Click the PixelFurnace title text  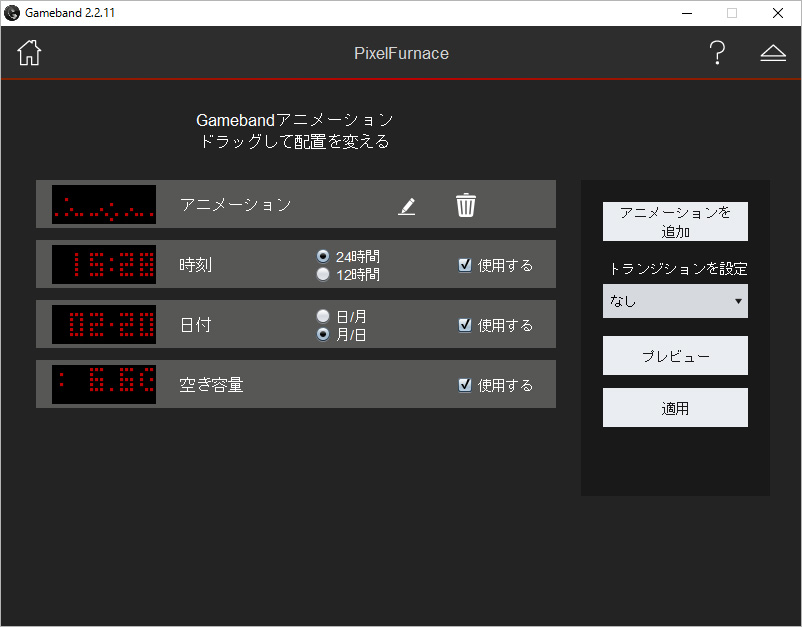click(x=402, y=53)
